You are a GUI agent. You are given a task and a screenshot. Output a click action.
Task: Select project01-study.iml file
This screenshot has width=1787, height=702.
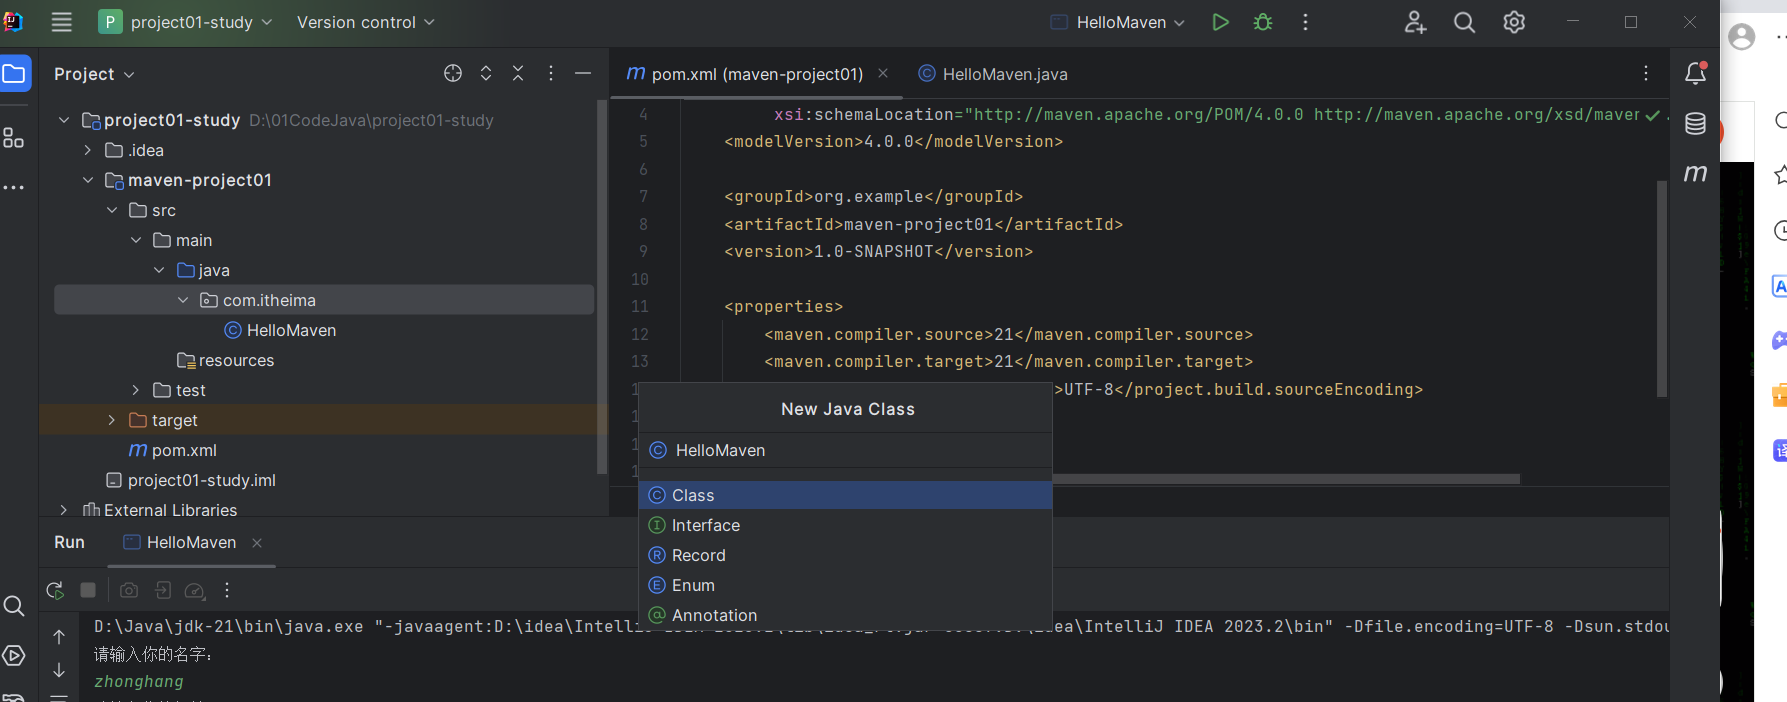(x=191, y=480)
